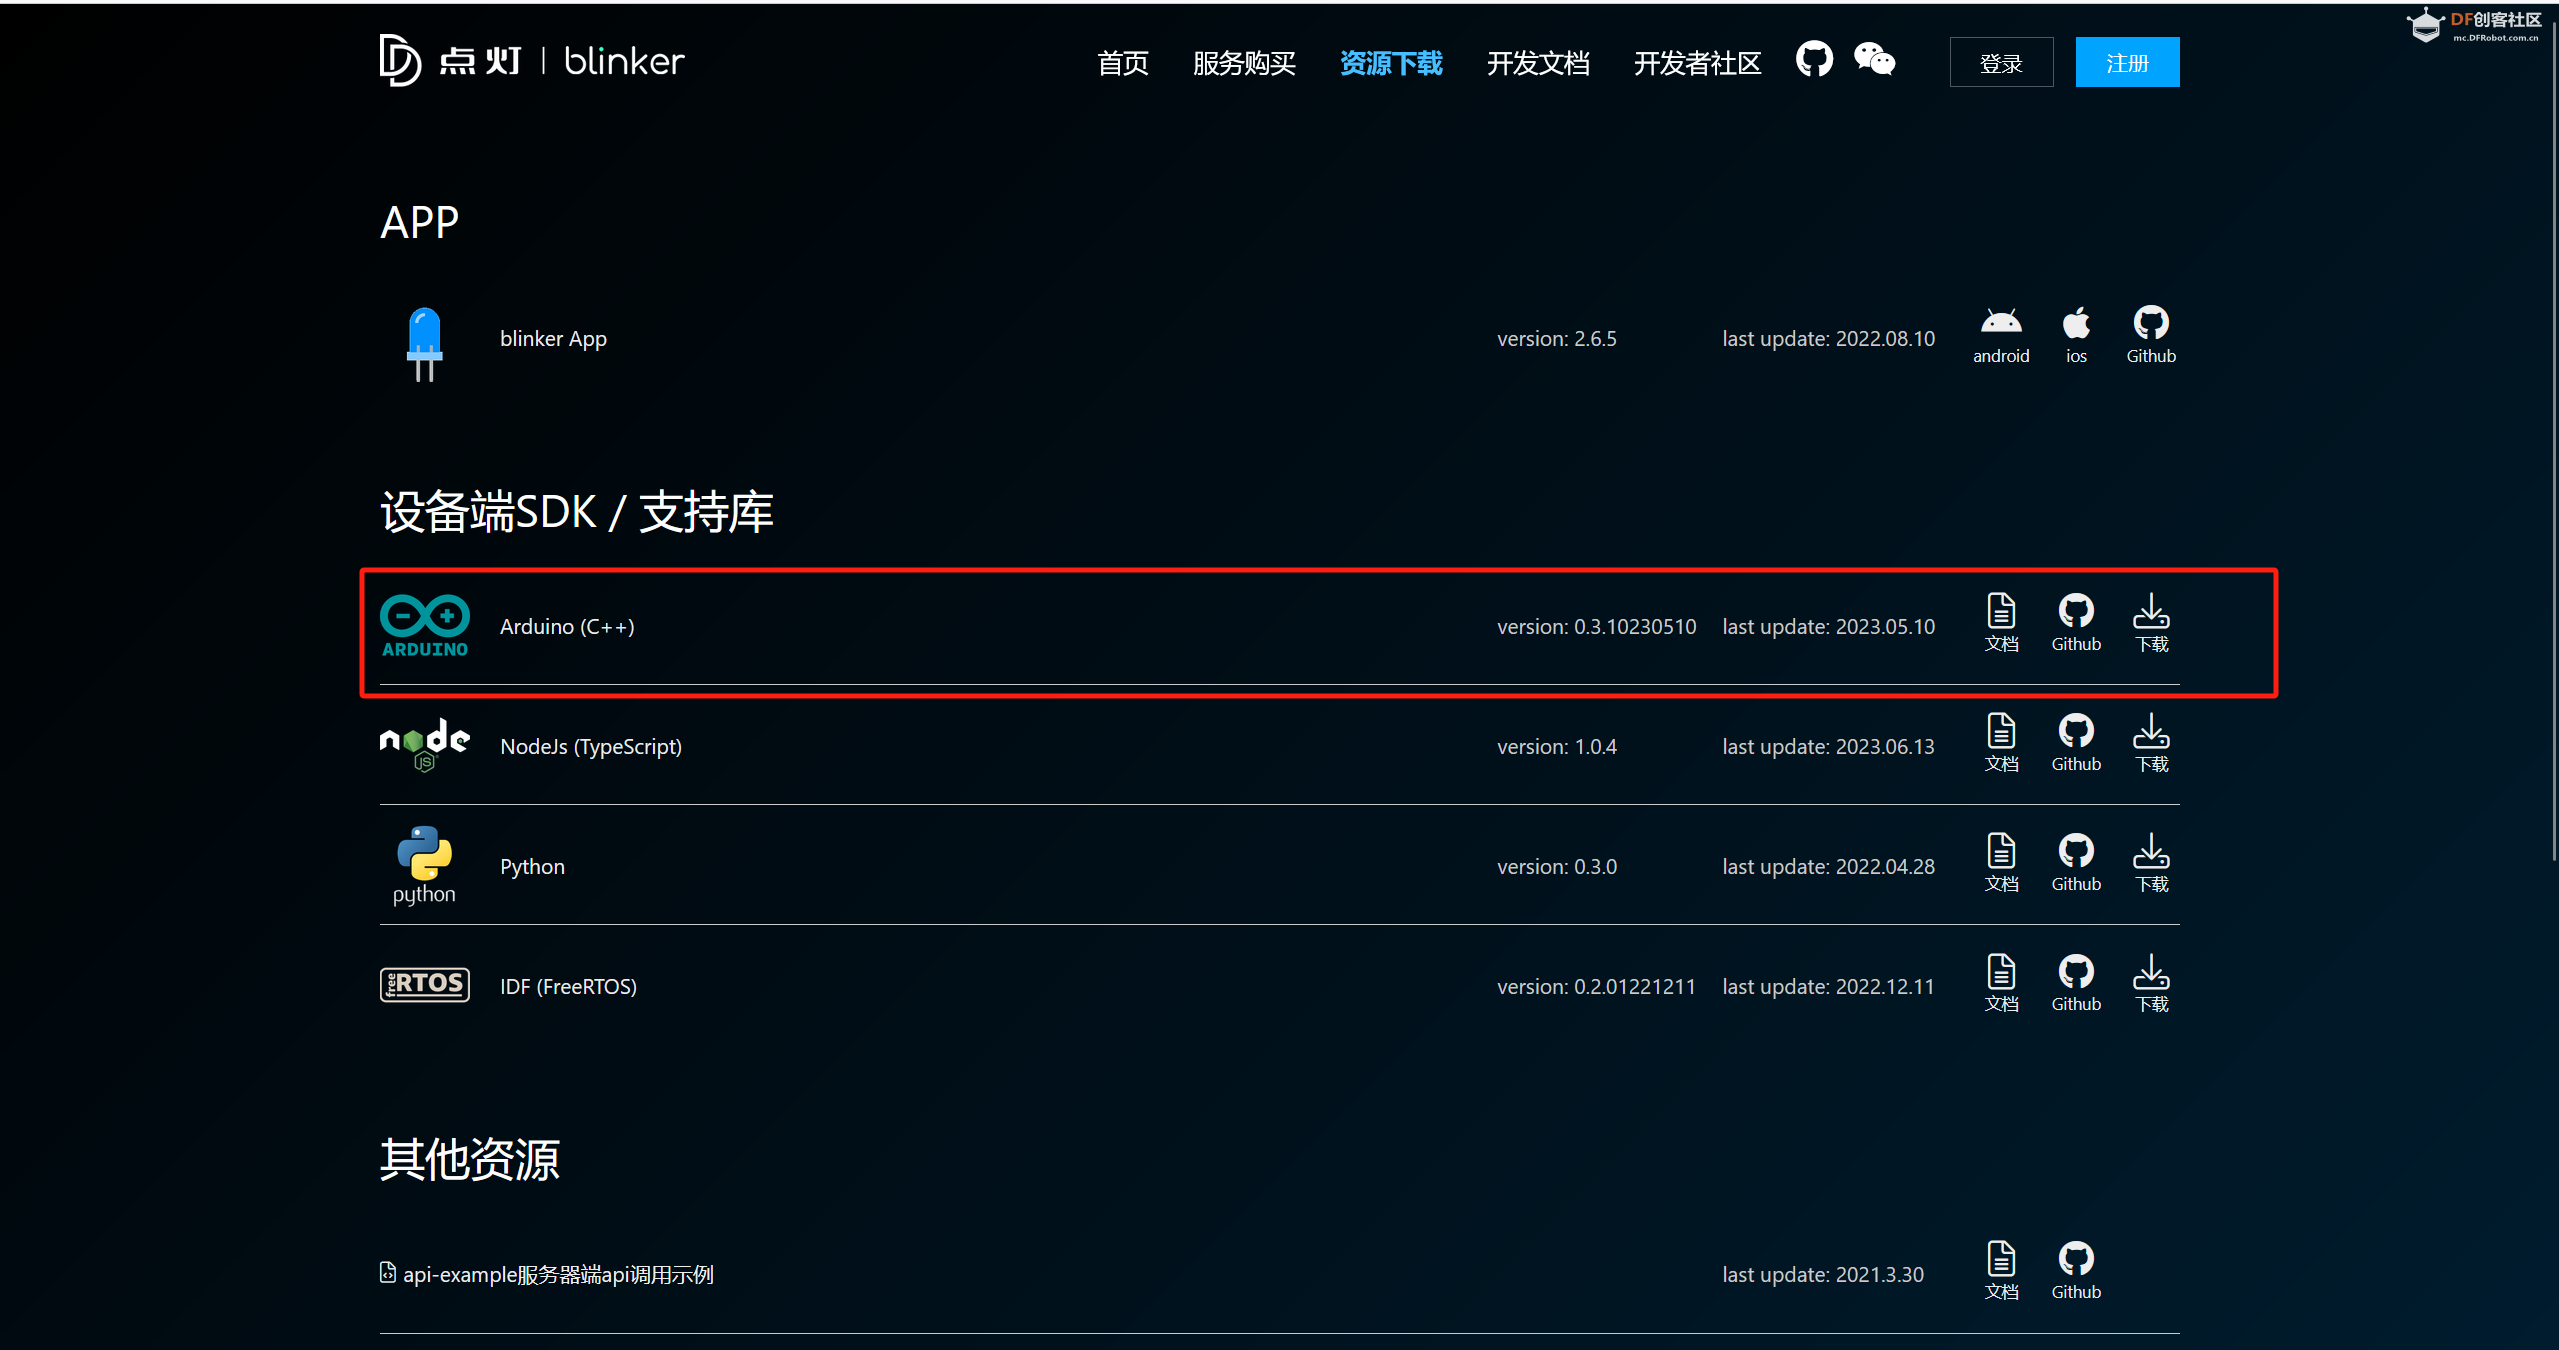Viewport: 2559px width, 1350px height.
Task: Click last update: 2022.04.28 text
Action: click(x=1828, y=867)
